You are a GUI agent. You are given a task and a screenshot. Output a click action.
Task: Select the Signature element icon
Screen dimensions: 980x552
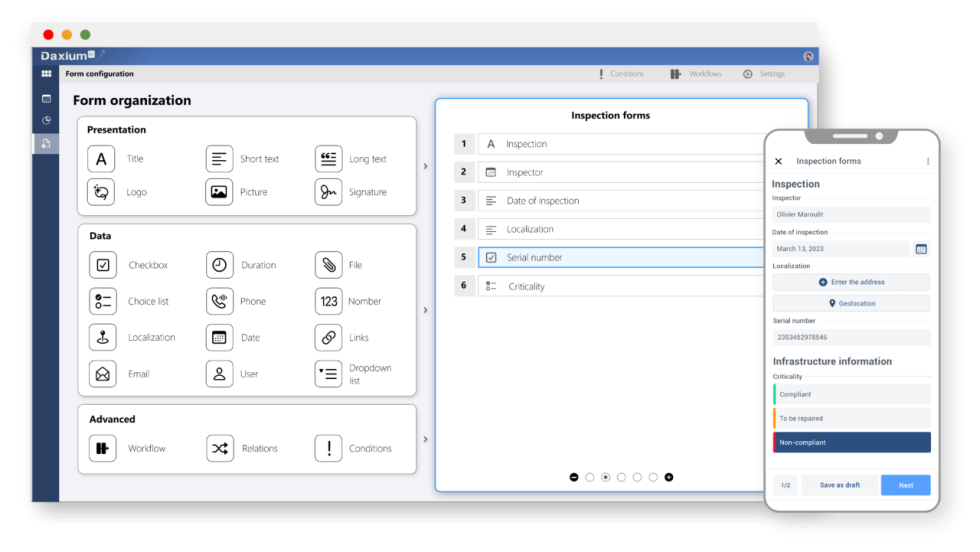tap(328, 192)
